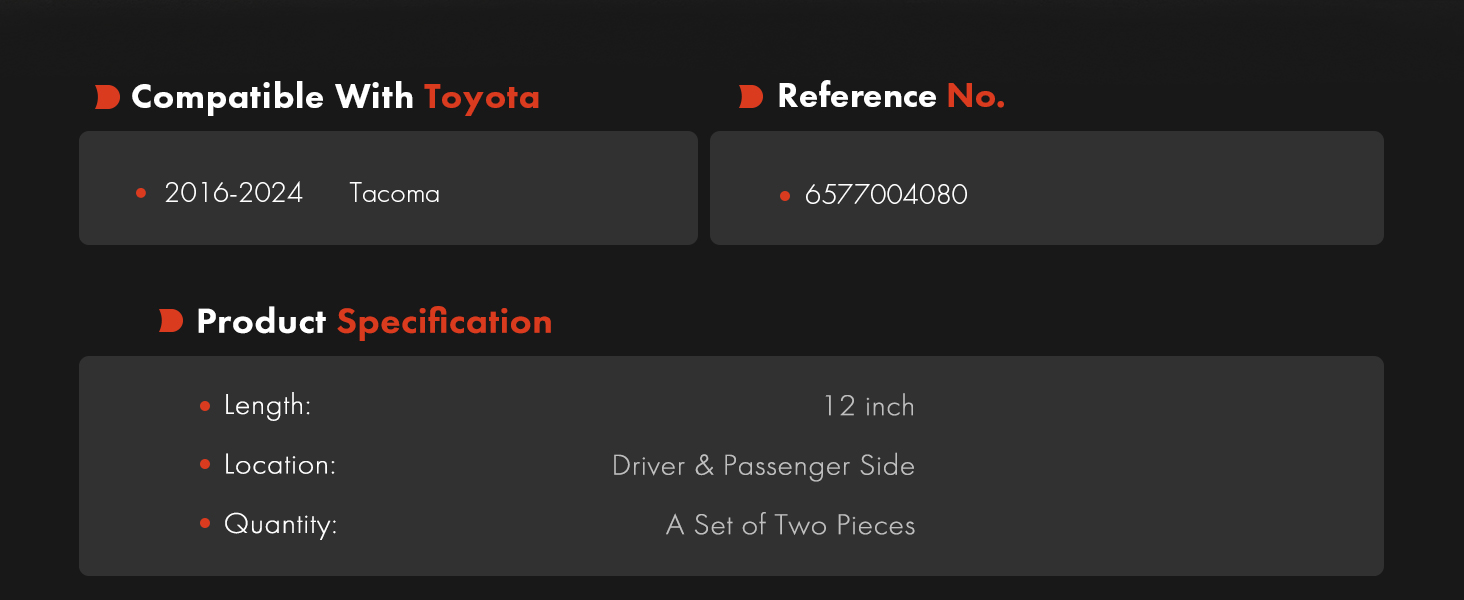Screen dimensions: 1464x600
Task: Click the Tacoma model name
Action: click(x=394, y=193)
